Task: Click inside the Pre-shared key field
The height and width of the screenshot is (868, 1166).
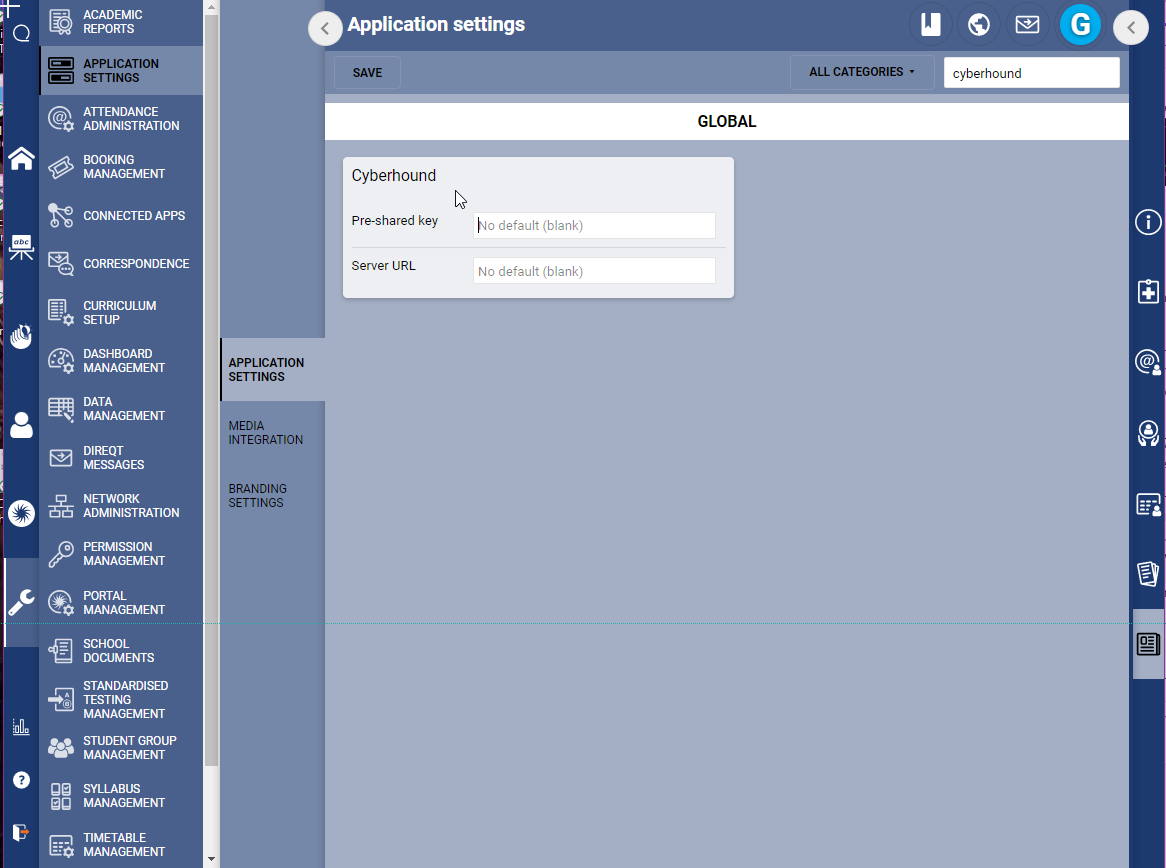Action: tap(594, 225)
